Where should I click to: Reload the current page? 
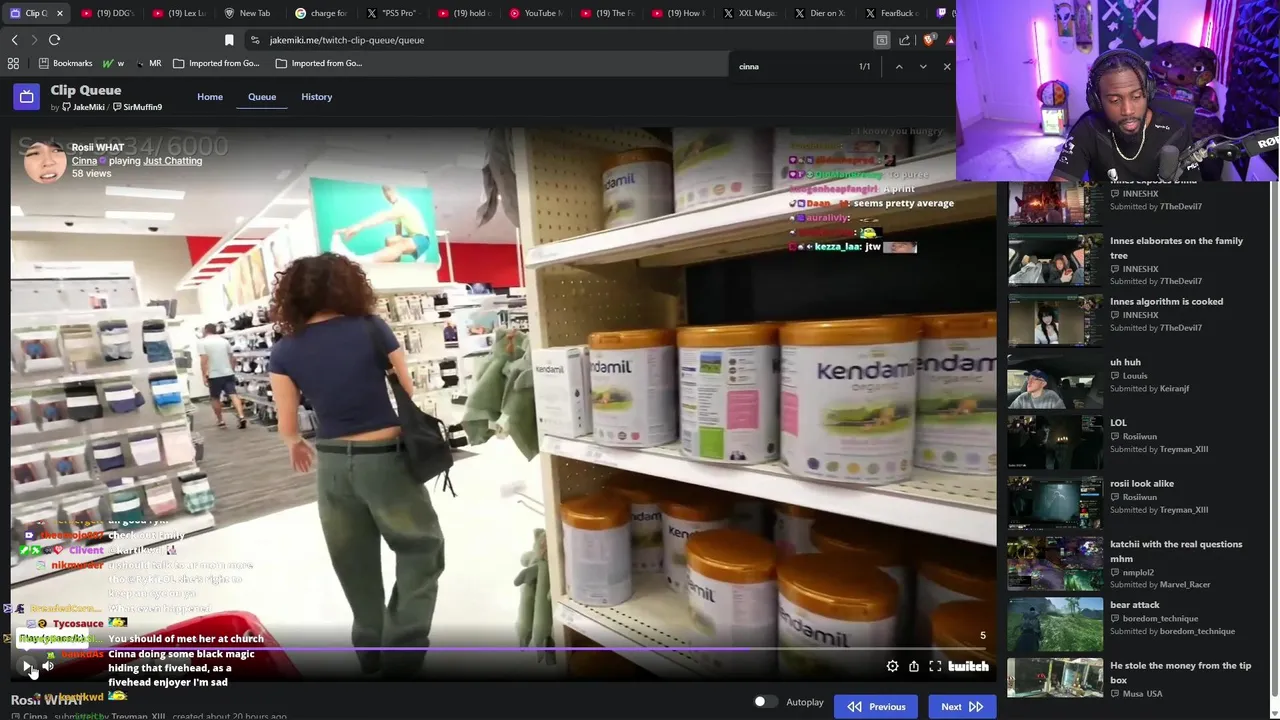point(54,40)
